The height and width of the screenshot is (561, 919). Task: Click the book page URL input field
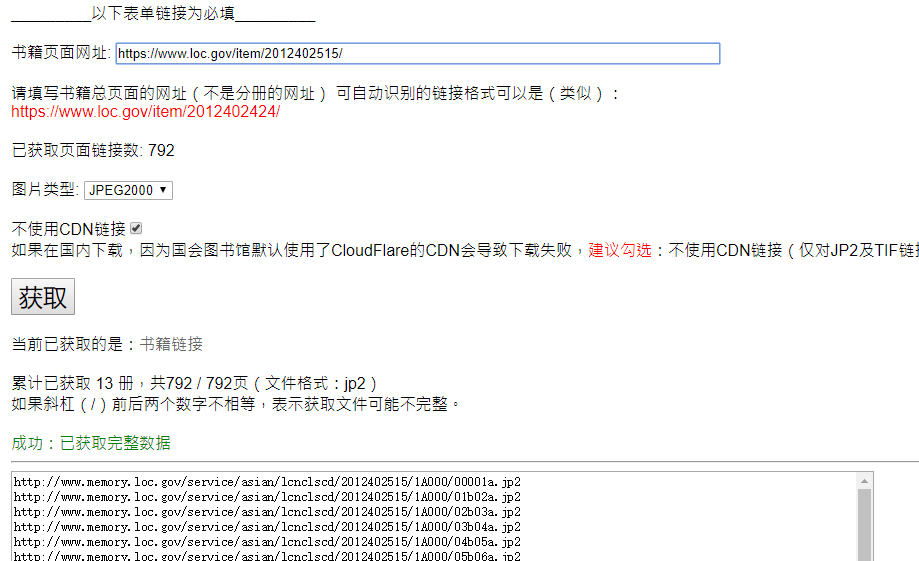[417, 54]
